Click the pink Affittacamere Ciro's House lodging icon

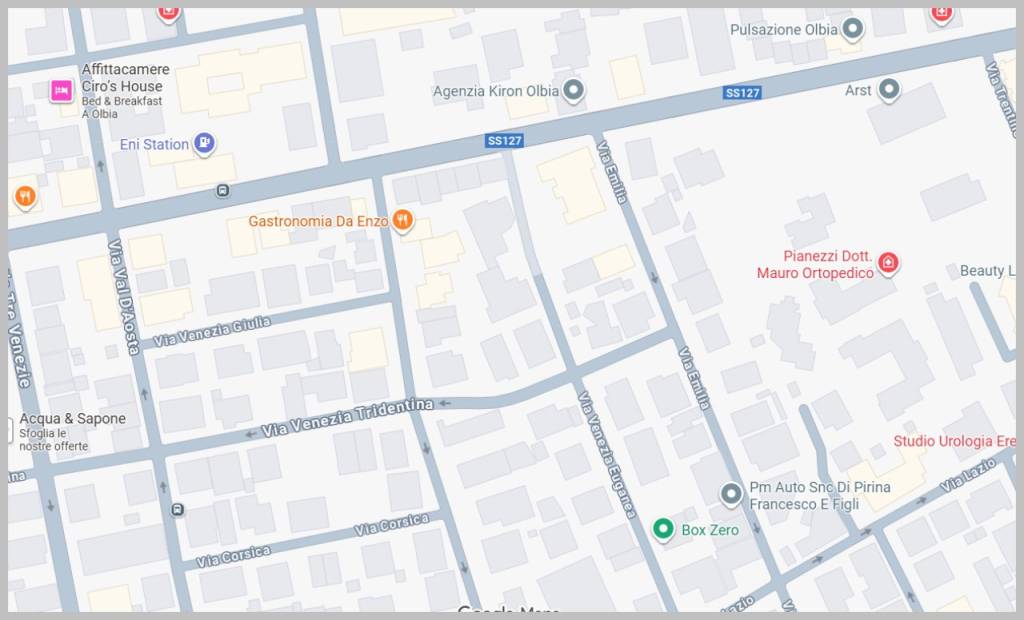(61, 90)
